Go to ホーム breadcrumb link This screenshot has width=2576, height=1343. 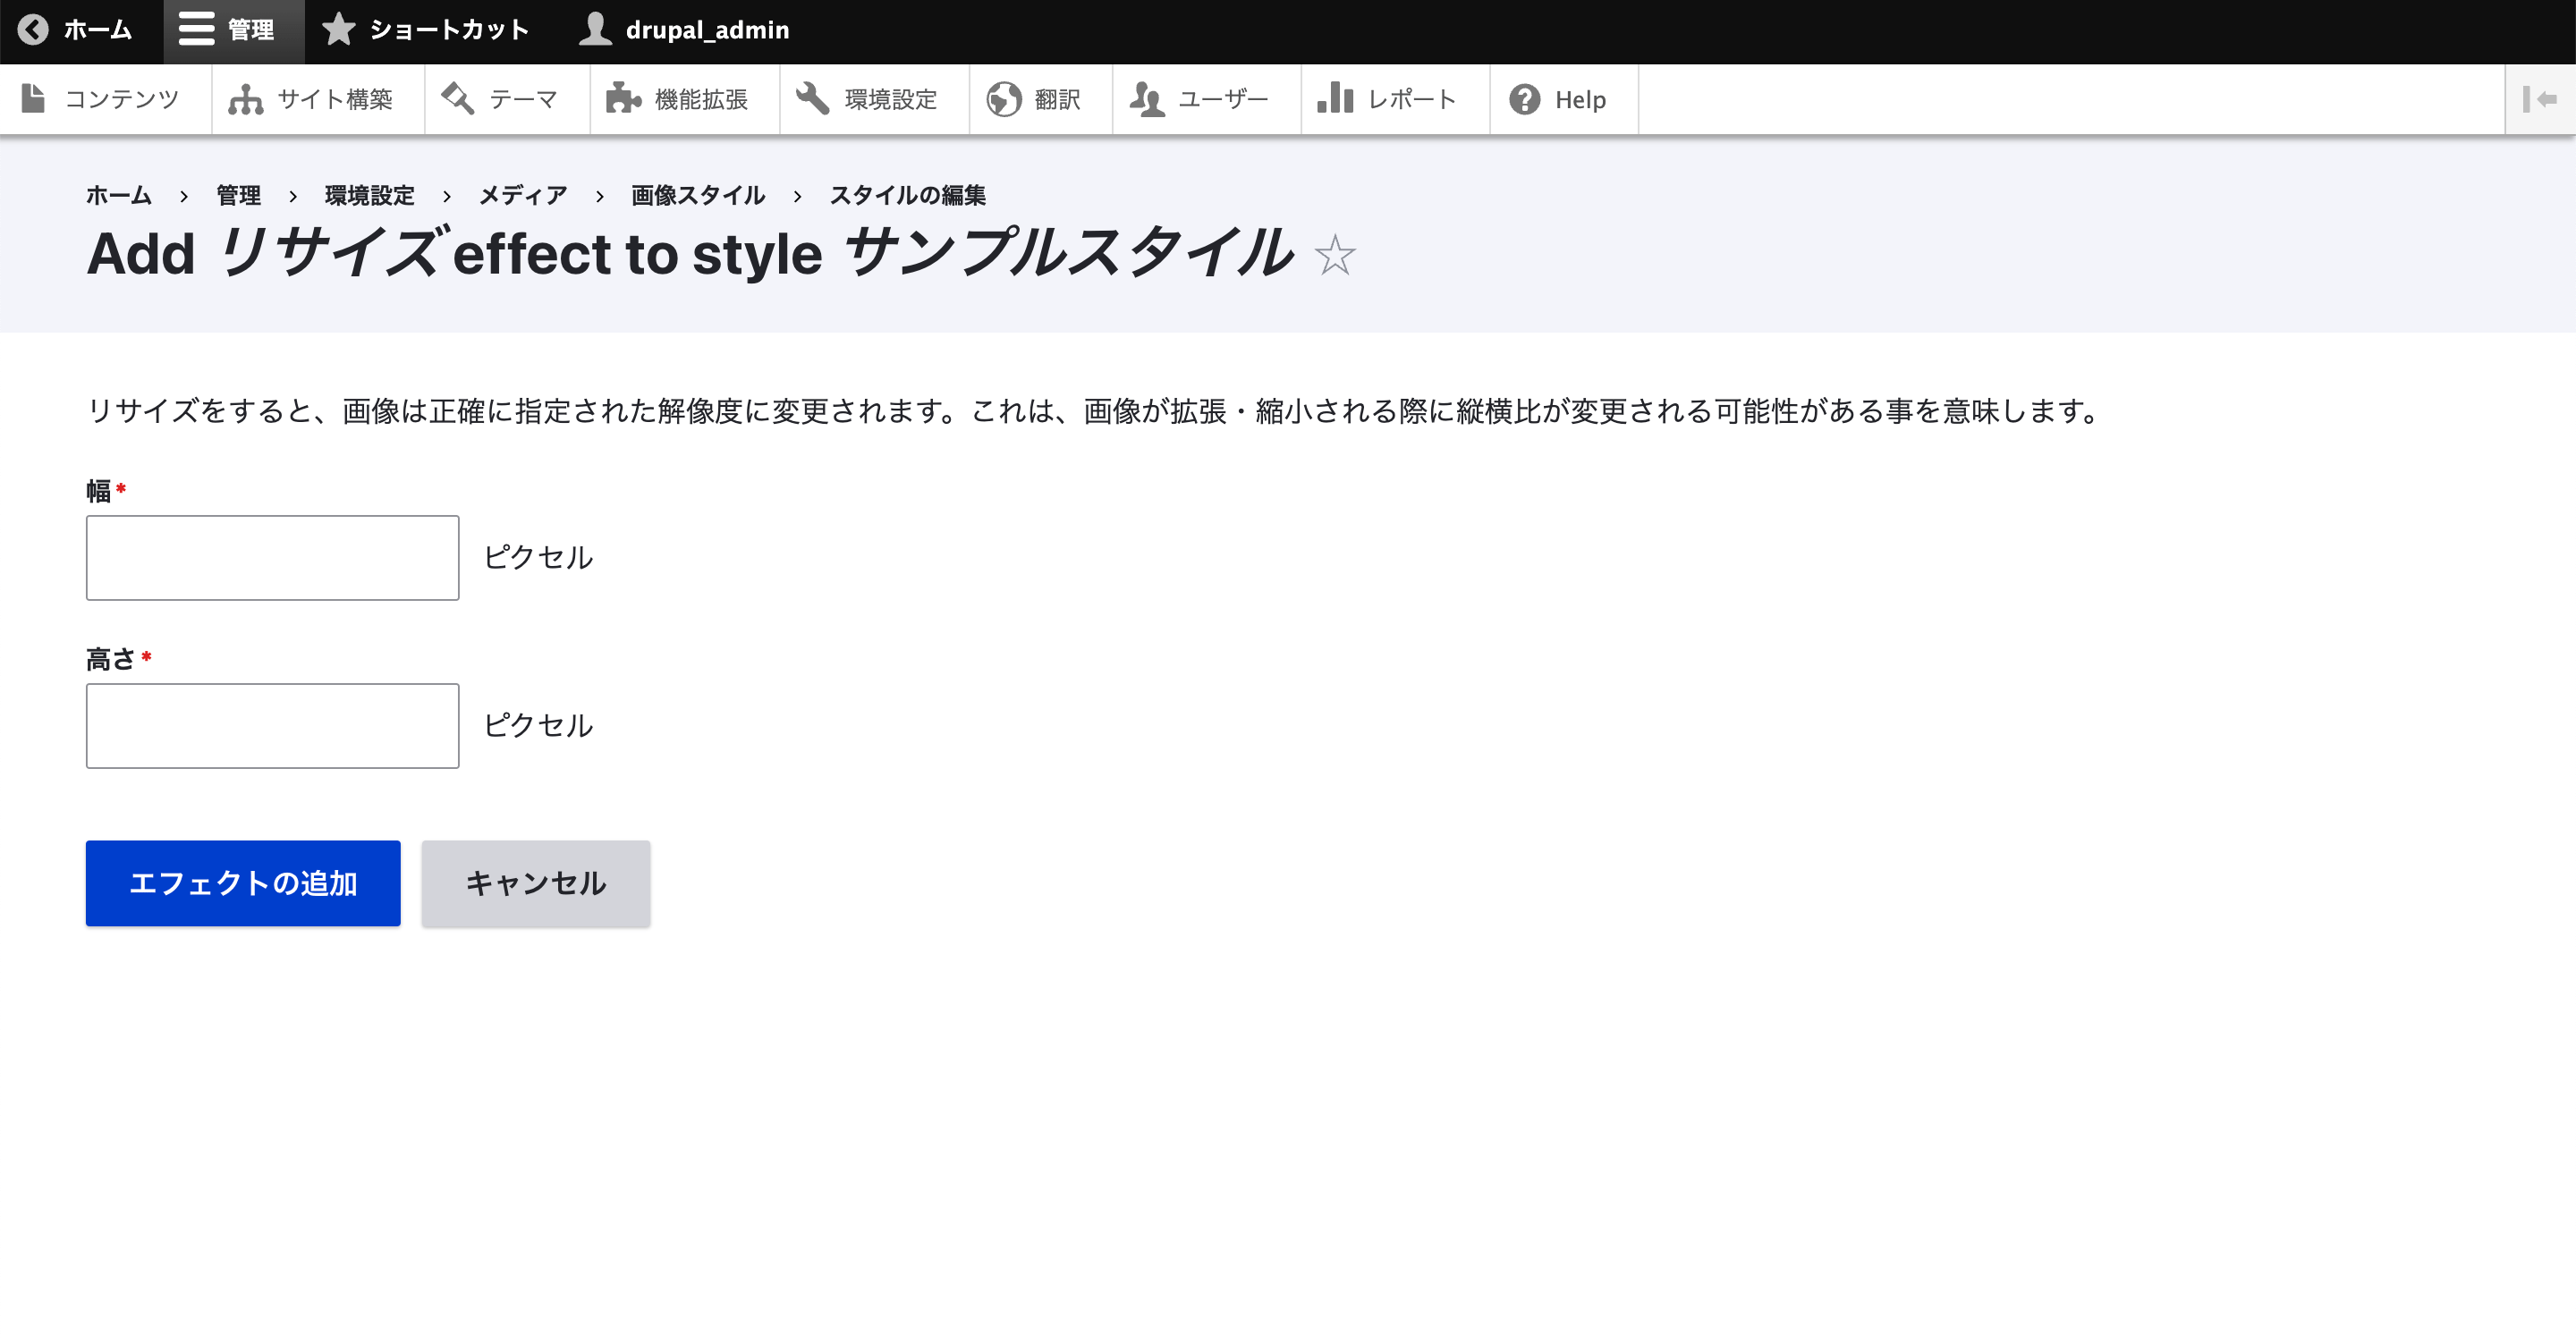(x=119, y=195)
